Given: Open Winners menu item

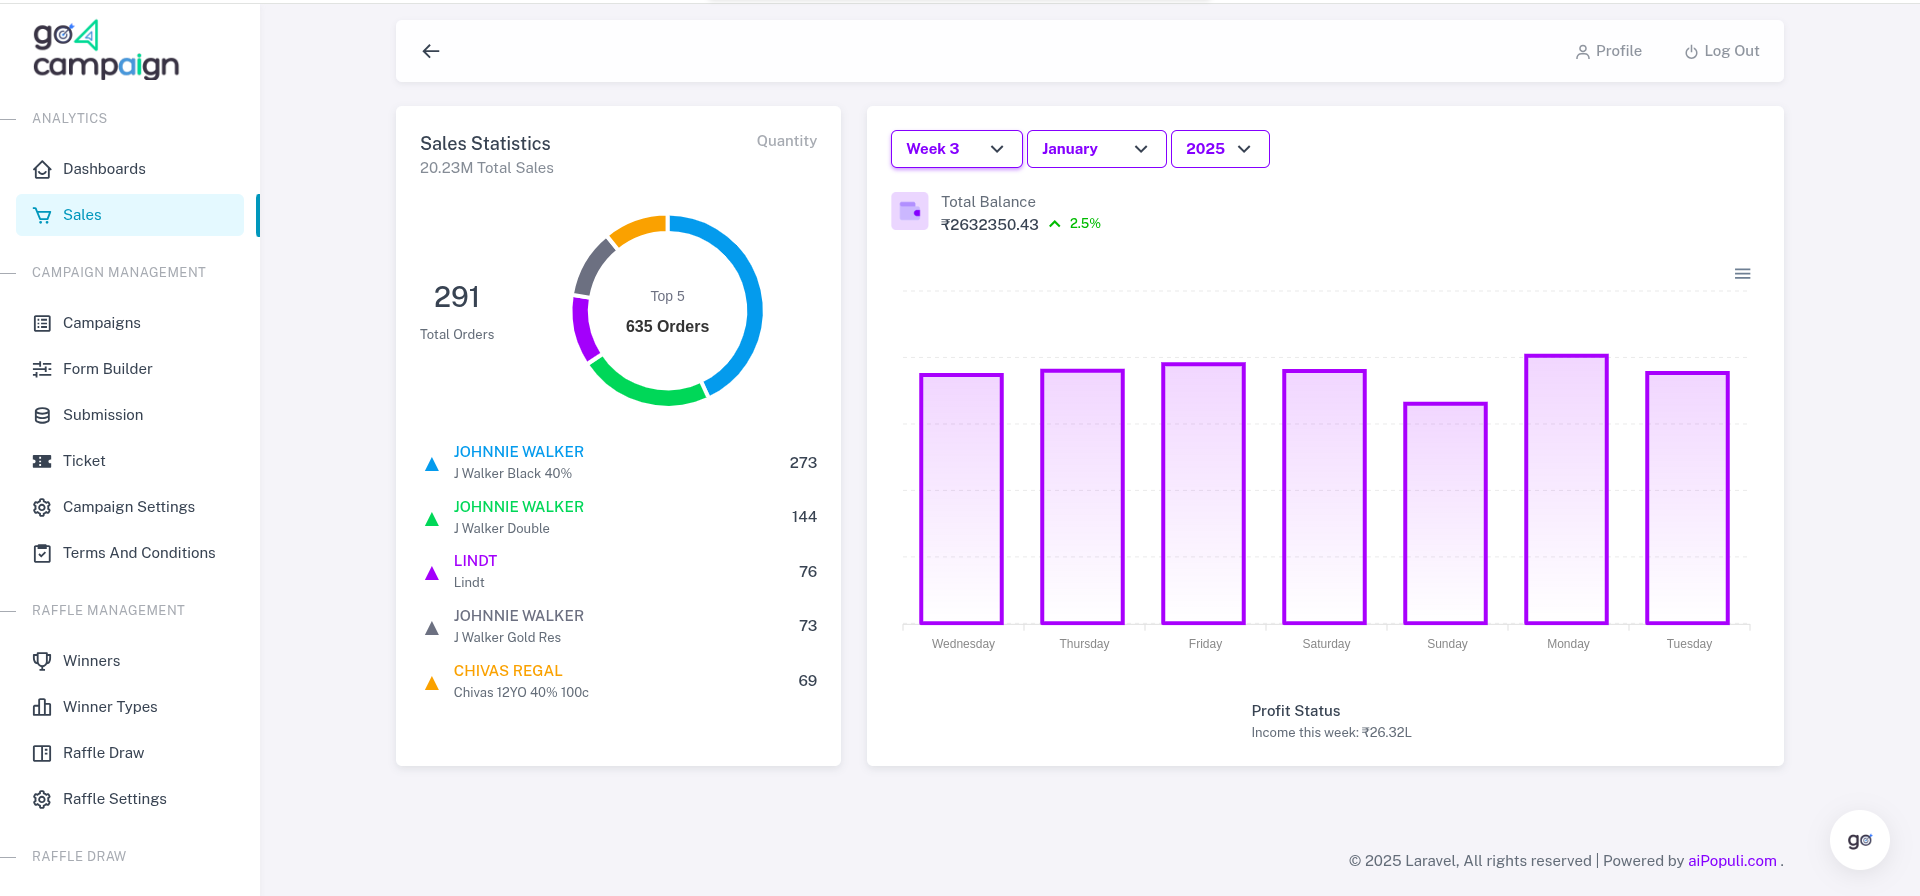Looking at the screenshot, I should pos(130,661).
